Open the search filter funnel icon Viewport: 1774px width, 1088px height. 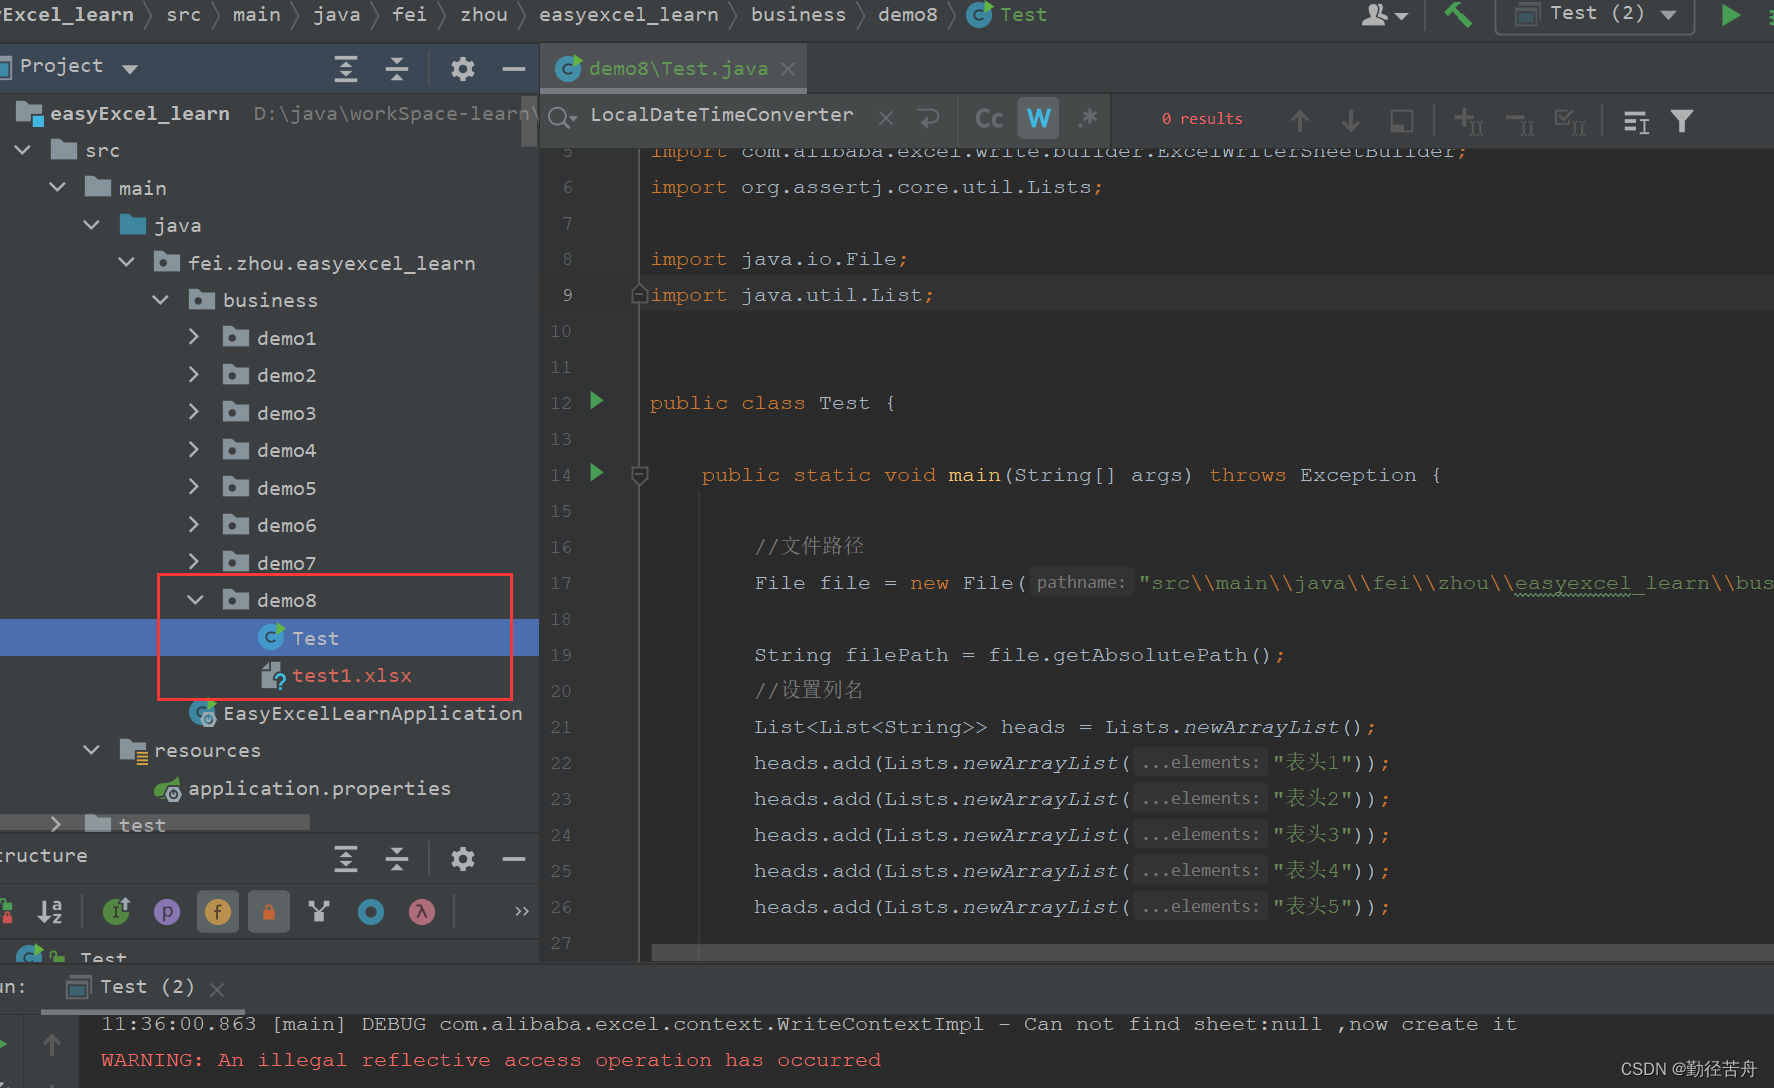coord(1682,121)
